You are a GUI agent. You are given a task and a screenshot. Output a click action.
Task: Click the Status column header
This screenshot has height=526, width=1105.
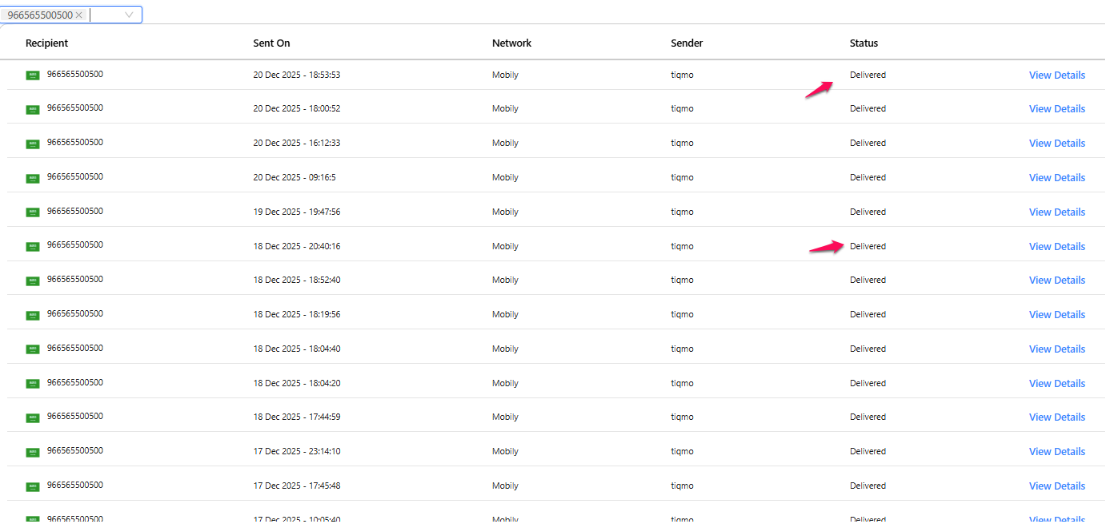tap(863, 43)
